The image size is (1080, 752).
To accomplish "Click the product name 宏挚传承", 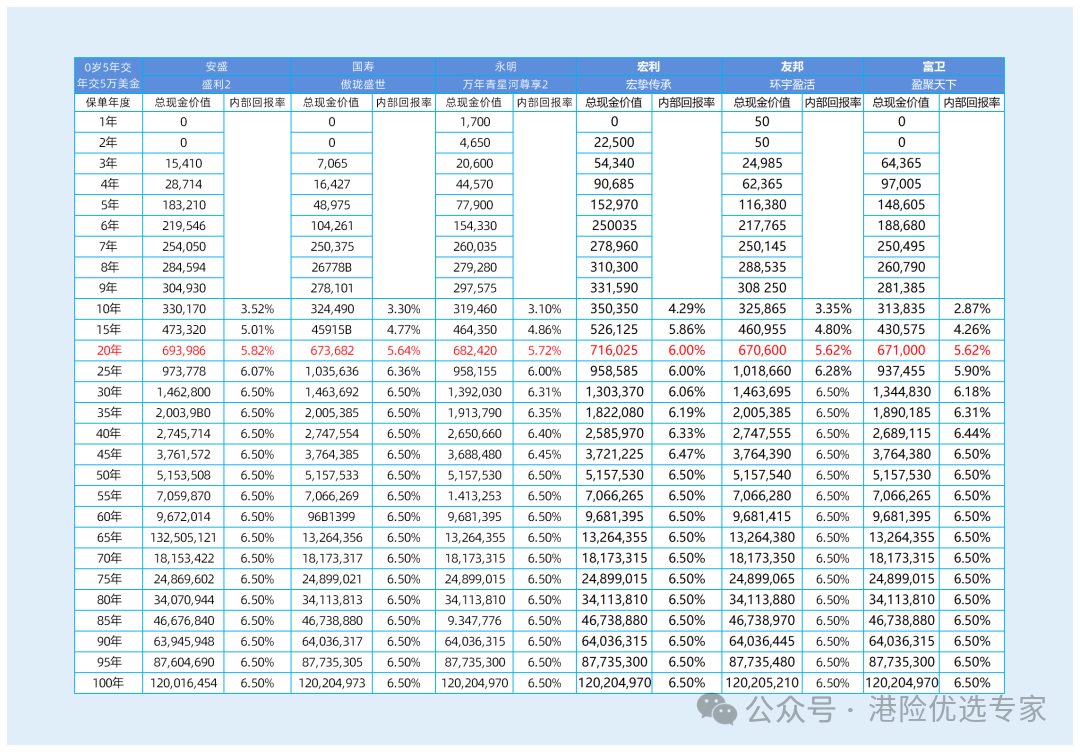I will click(649, 85).
